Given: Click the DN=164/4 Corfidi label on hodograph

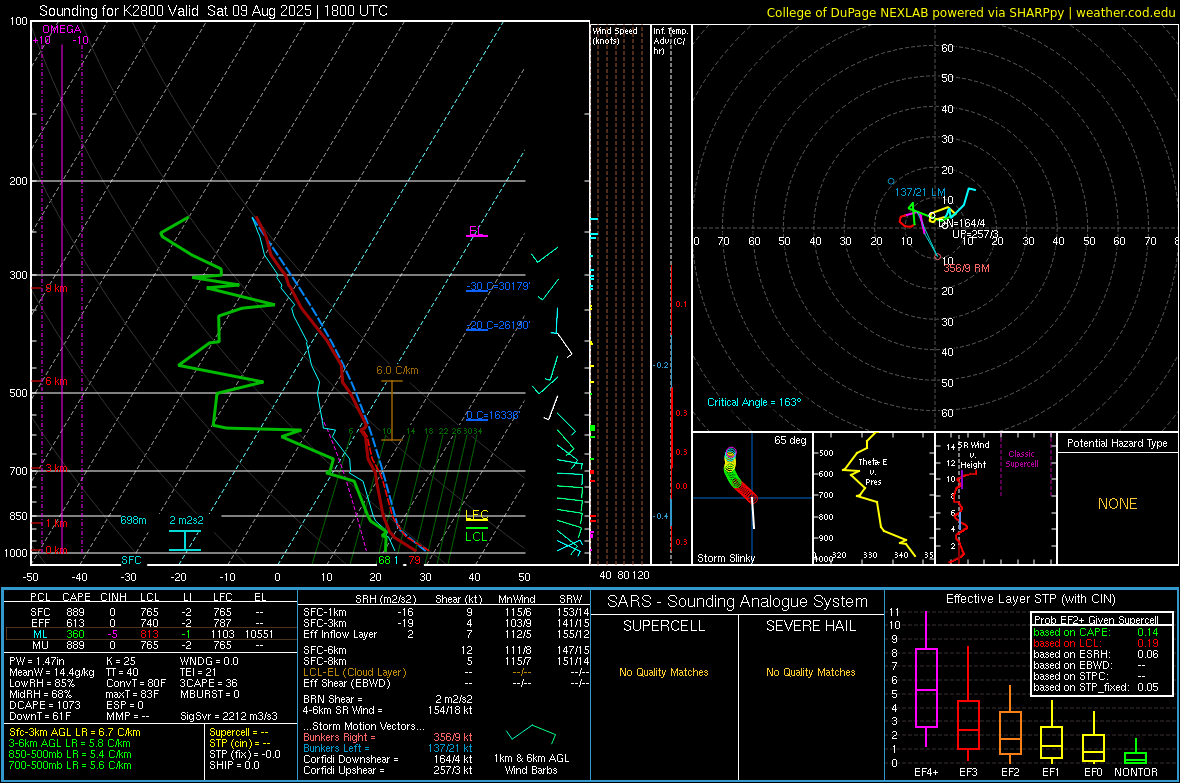Looking at the screenshot, I should tap(962, 224).
